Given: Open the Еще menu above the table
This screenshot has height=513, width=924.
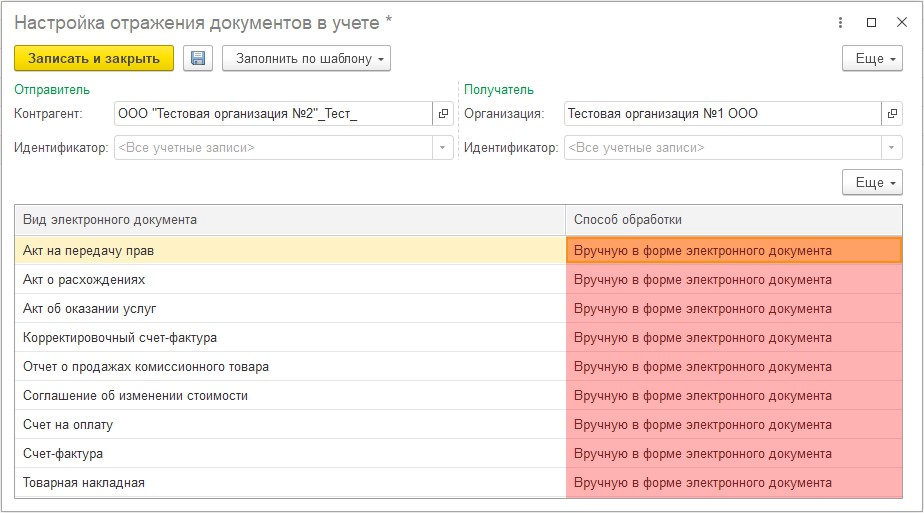Looking at the screenshot, I should pos(872,183).
